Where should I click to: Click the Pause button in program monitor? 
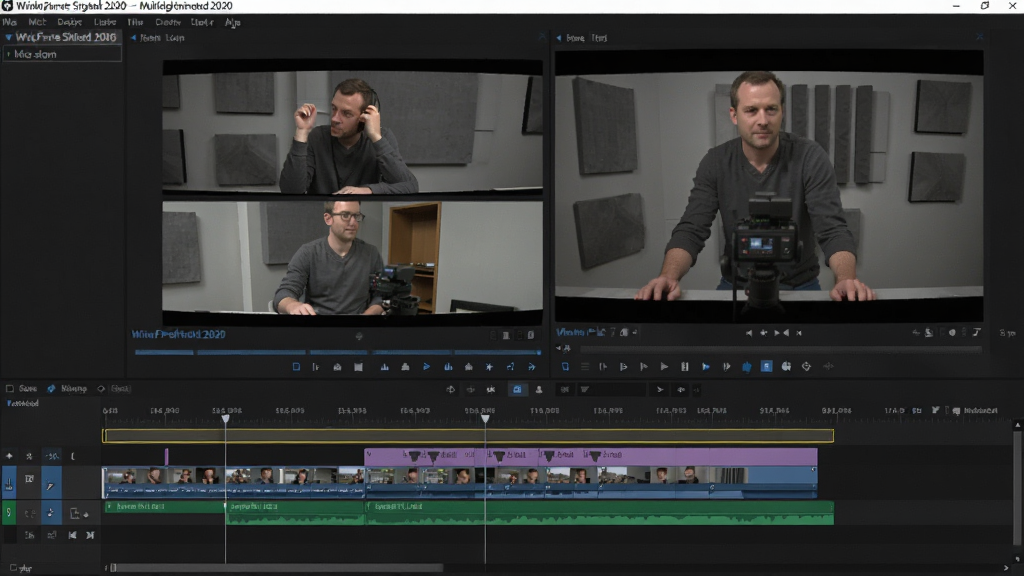pos(684,367)
